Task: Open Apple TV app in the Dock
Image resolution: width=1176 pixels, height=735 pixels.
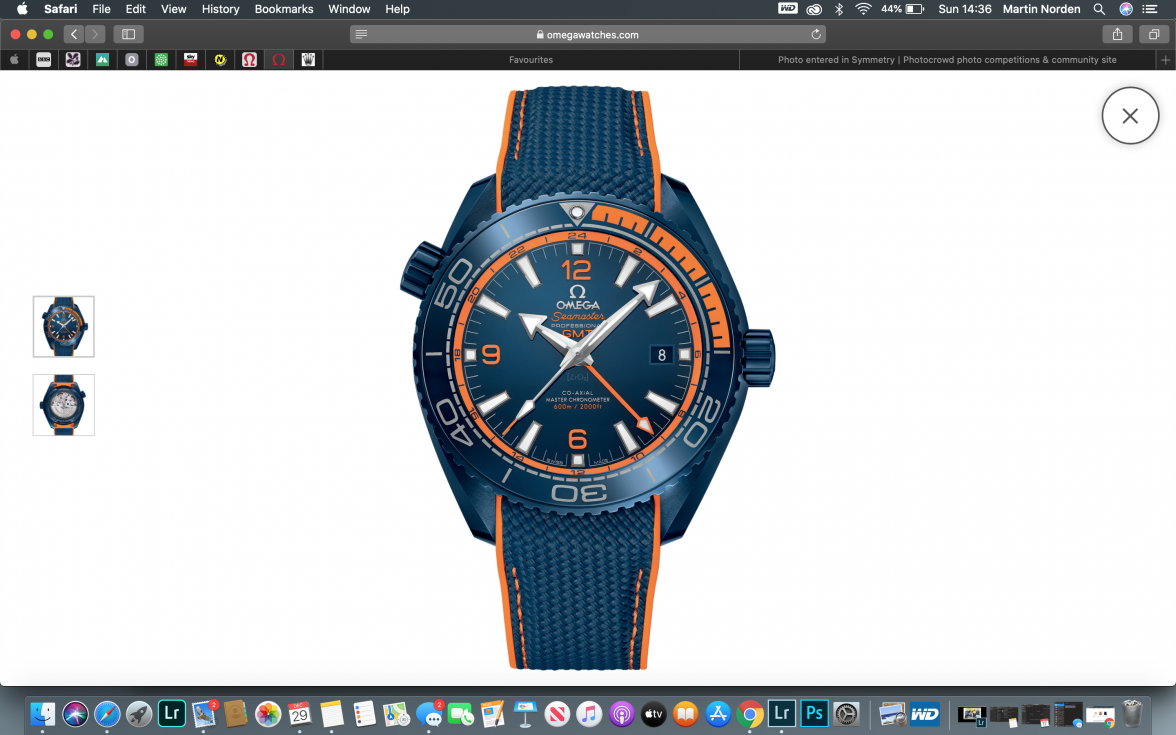Action: click(653, 713)
